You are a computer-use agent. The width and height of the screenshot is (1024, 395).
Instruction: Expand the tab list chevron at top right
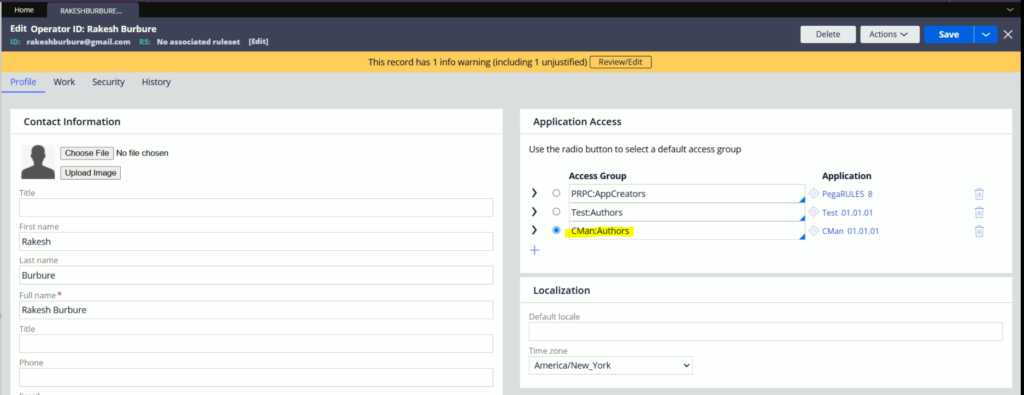coord(1009,10)
